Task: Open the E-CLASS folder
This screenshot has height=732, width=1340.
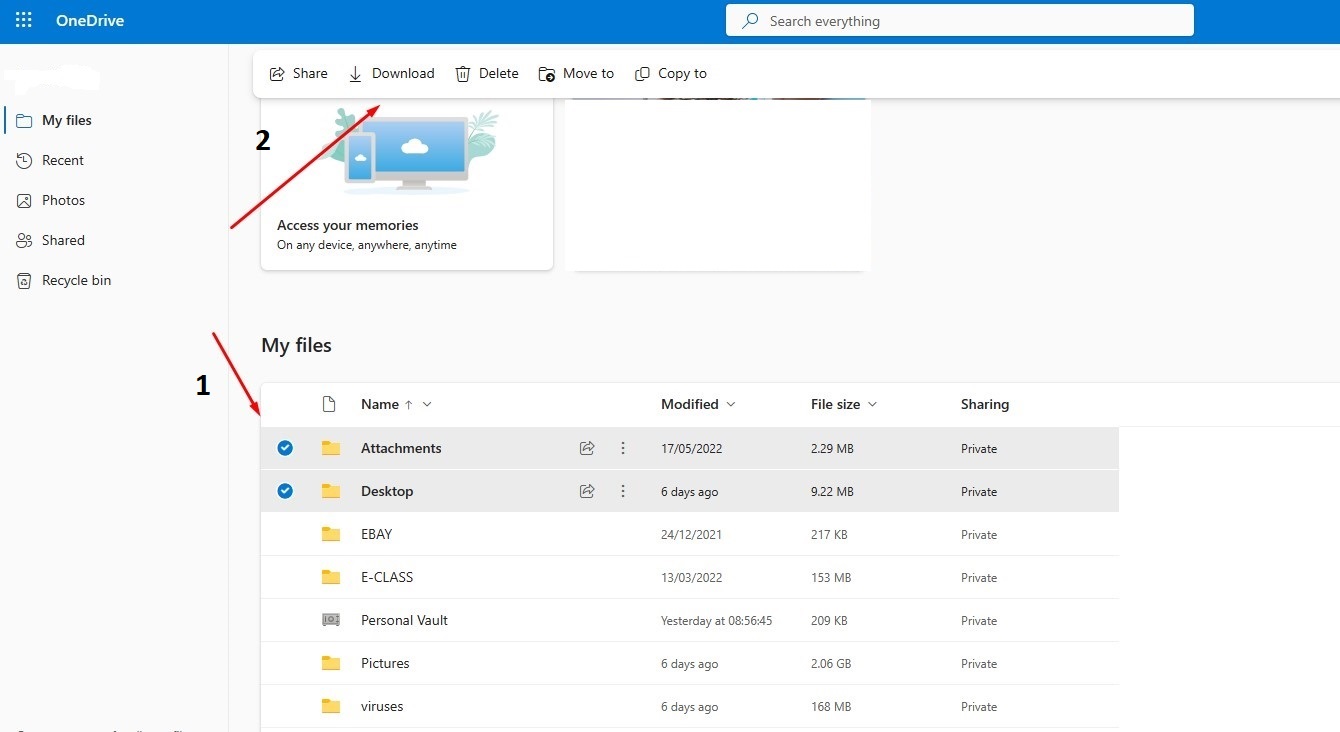Action: point(387,577)
